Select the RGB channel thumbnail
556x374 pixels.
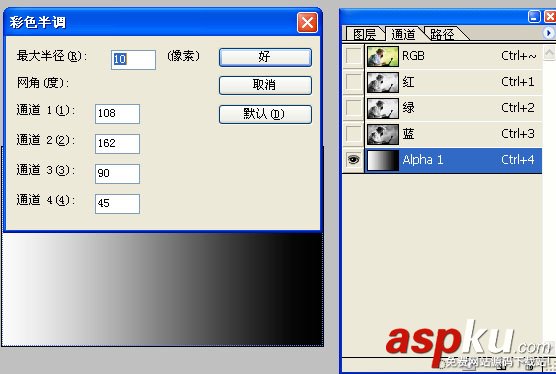point(383,56)
